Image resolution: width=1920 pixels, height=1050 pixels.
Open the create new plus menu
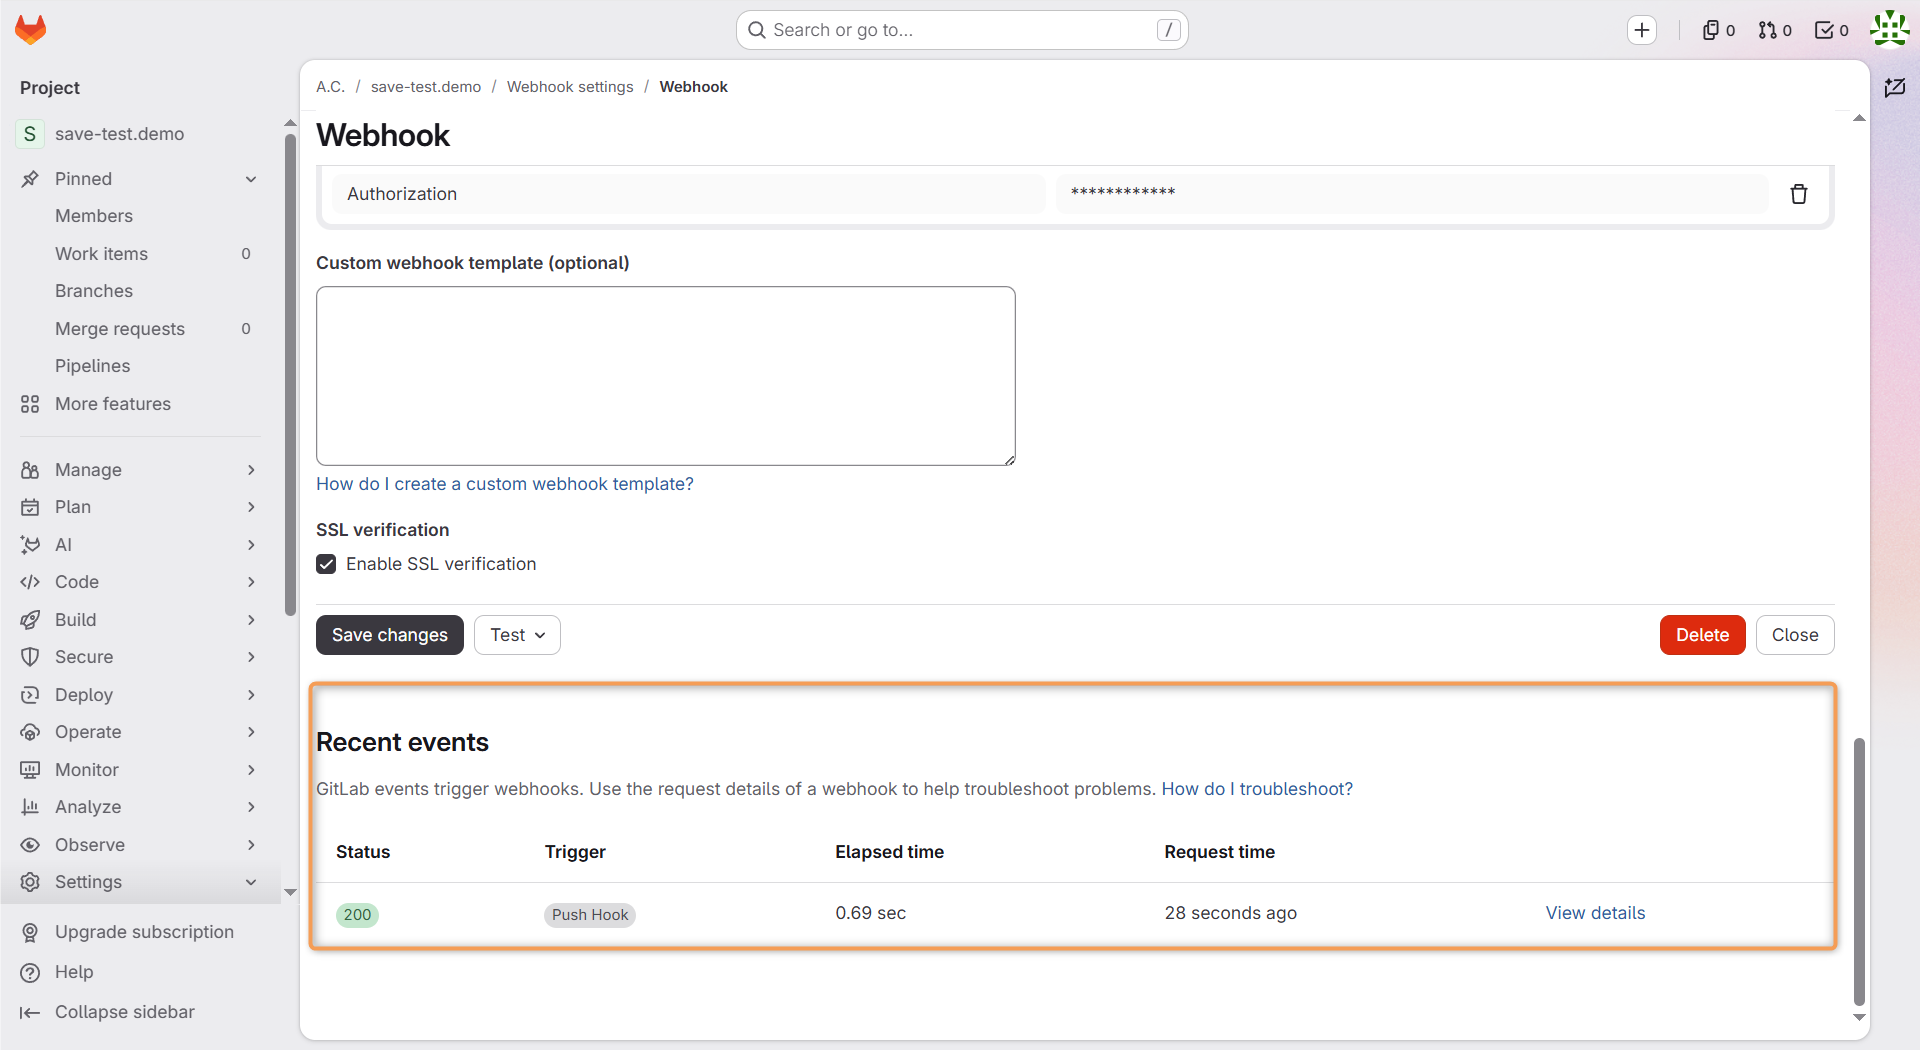pyautogui.click(x=1642, y=30)
